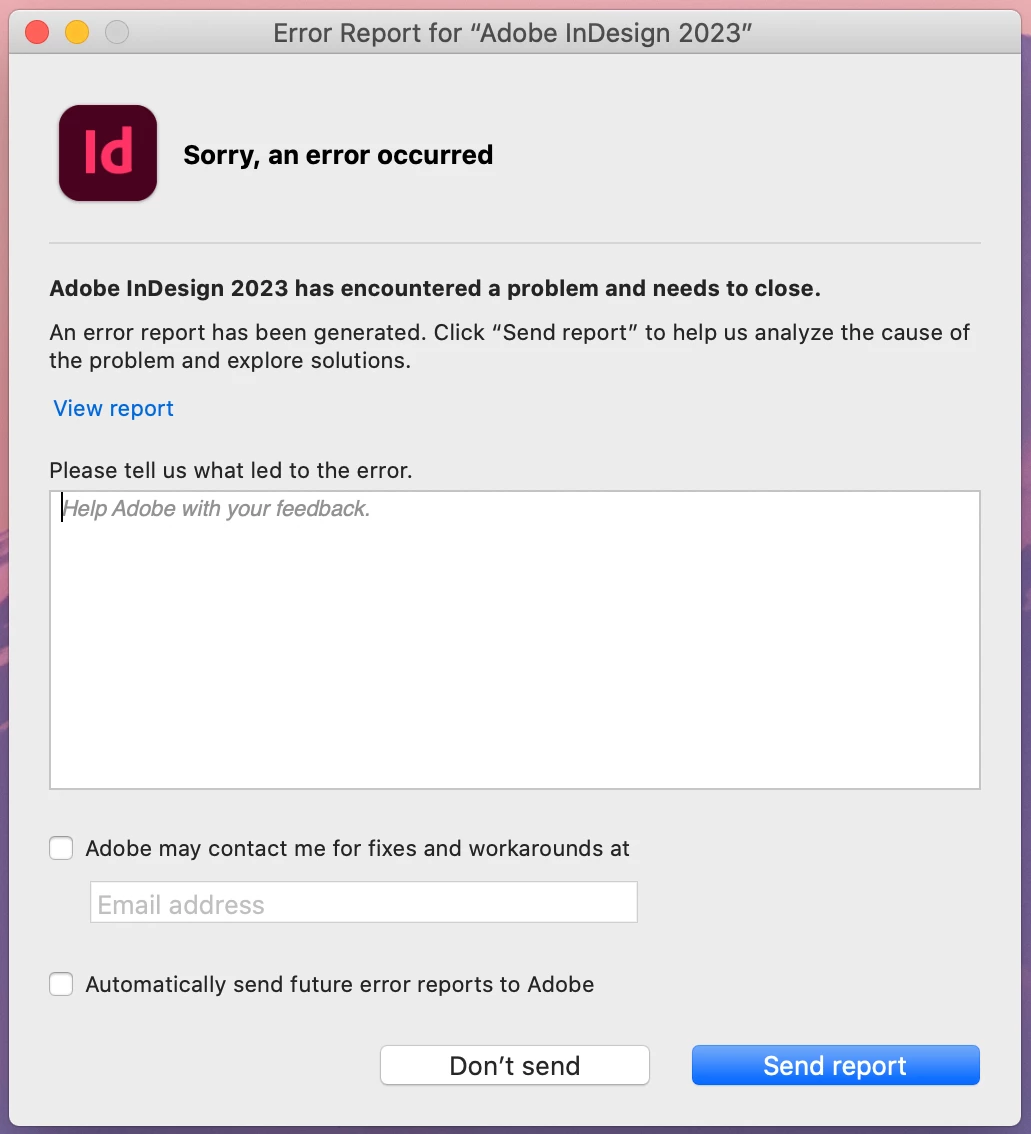Close the error report window with red button
This screenshot has height=1134, width=1031.
click(x=37, y=33)
